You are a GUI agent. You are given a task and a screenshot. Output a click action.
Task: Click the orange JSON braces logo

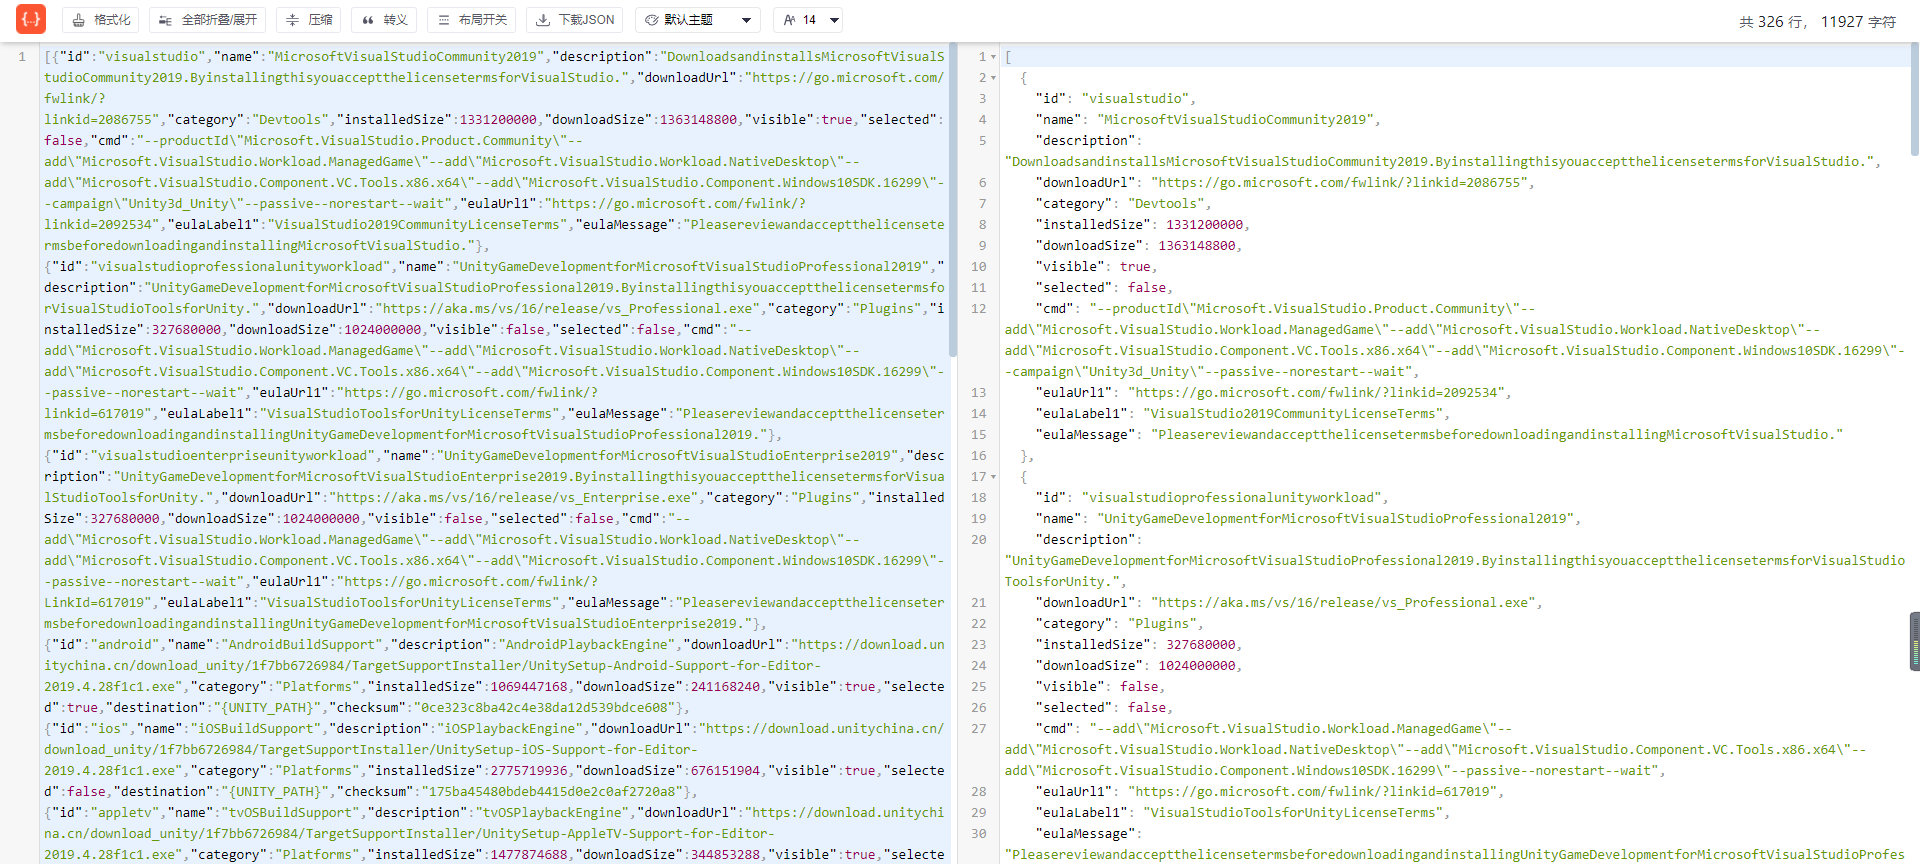point(31,19)
